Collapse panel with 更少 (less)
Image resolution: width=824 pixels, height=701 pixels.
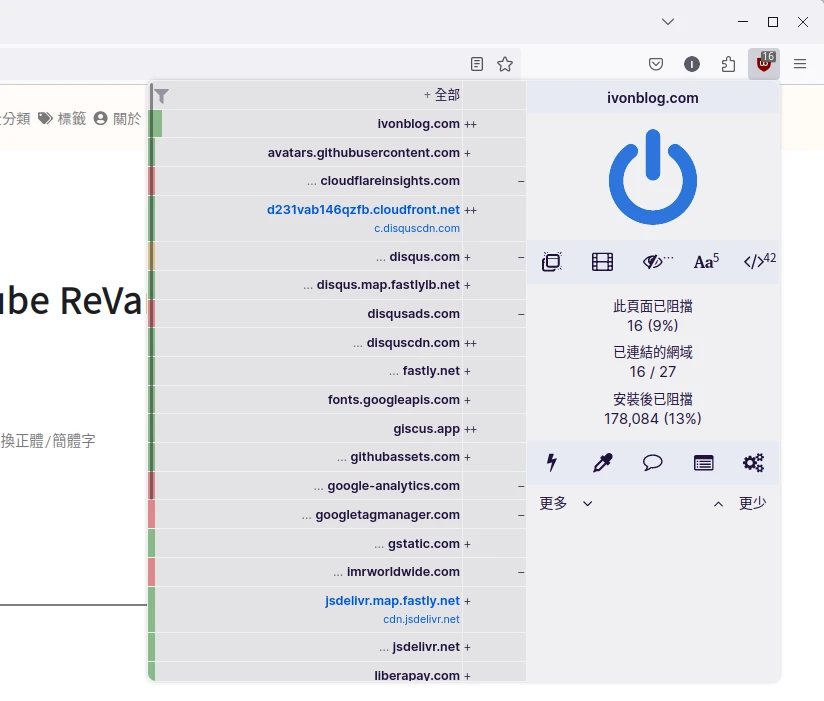point(740,503)
